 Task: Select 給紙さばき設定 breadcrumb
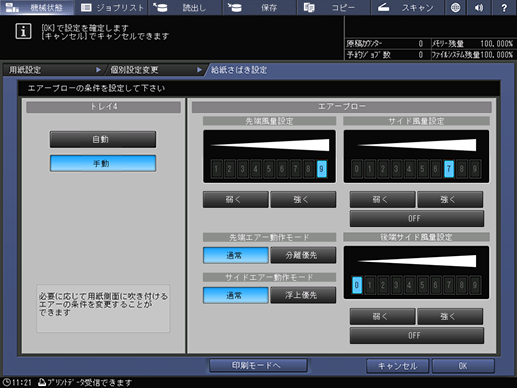pos(239,70)
